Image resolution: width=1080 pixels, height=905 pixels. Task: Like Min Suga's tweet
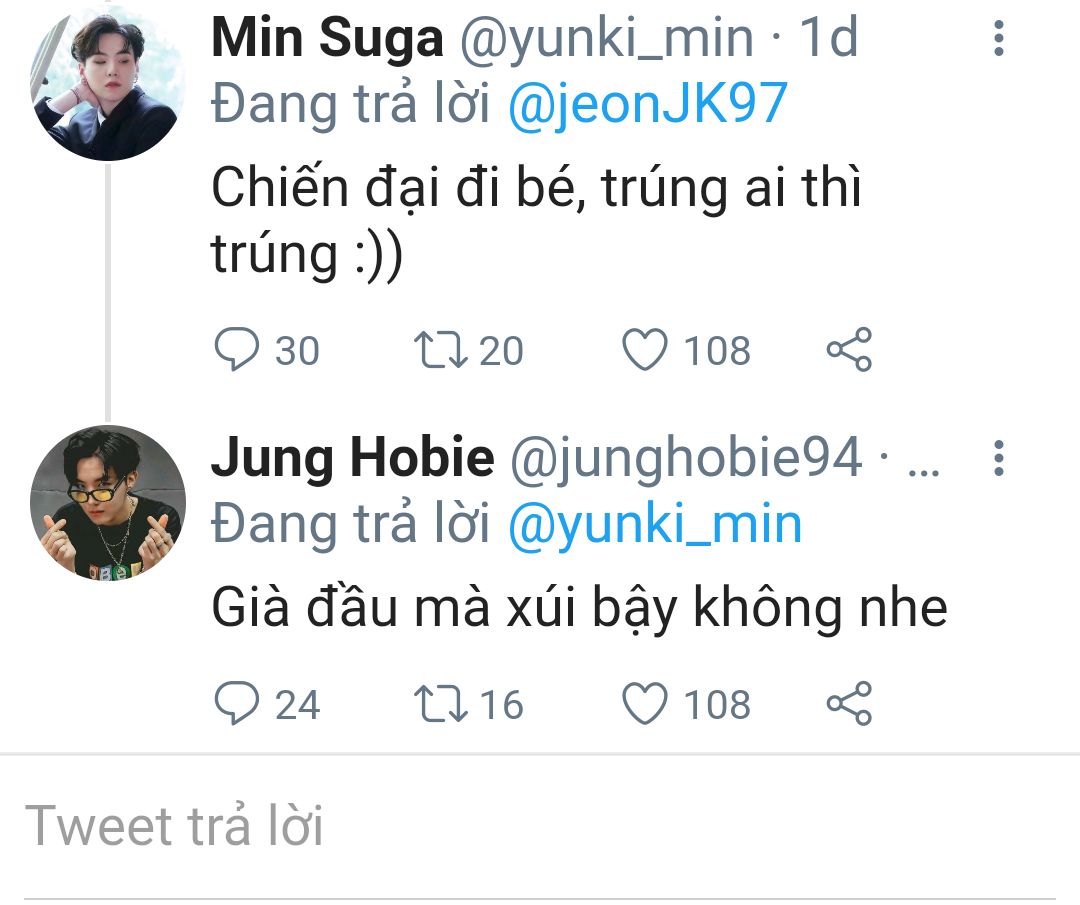[645, 349]
